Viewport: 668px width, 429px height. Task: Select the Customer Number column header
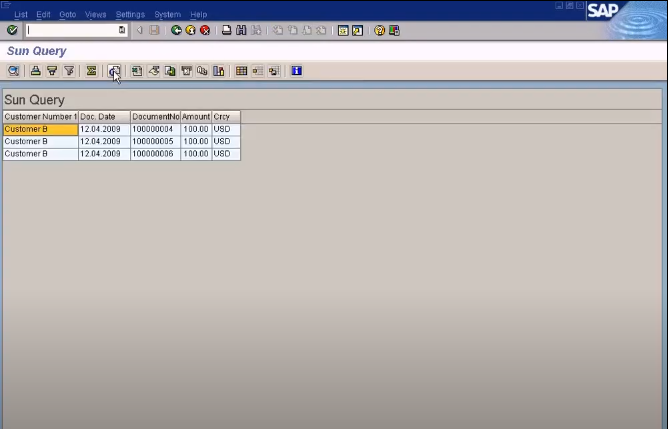point(40,117)
